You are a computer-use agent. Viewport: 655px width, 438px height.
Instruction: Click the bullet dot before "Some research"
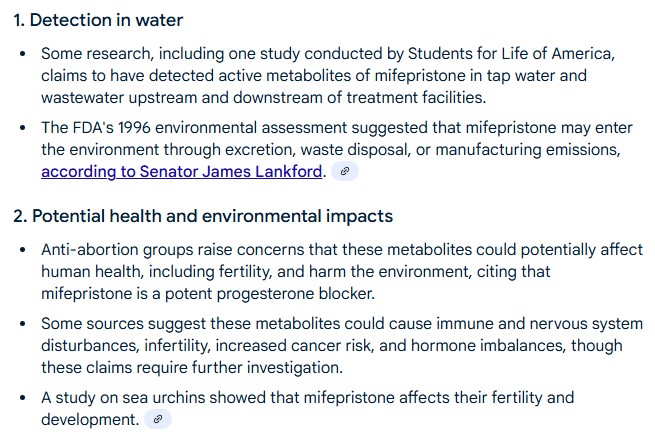point(22,53)
